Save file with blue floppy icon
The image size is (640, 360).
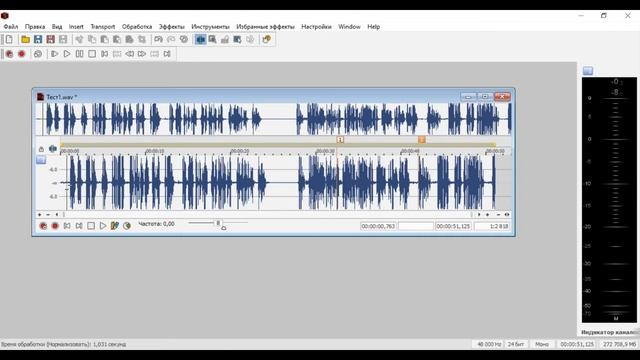click(38, 40)
